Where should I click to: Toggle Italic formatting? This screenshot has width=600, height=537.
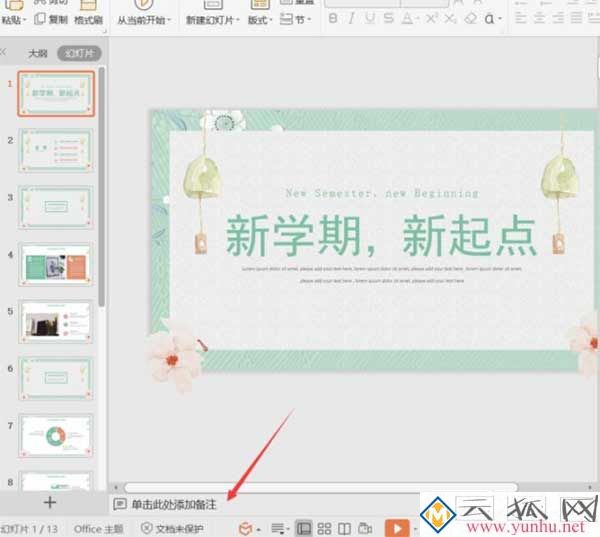351,18
